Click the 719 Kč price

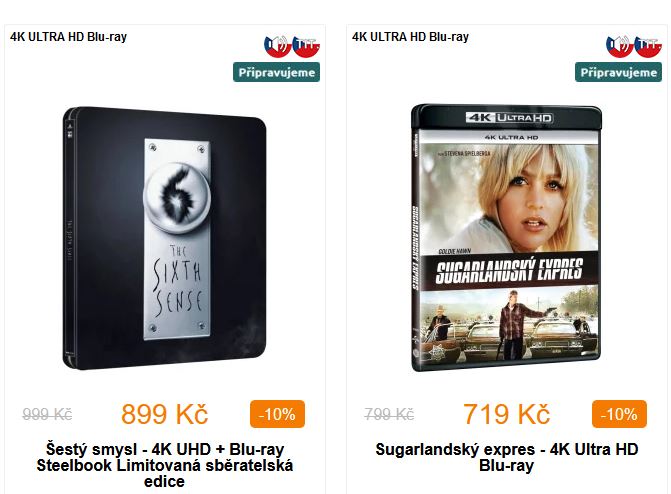coord(506,414)
